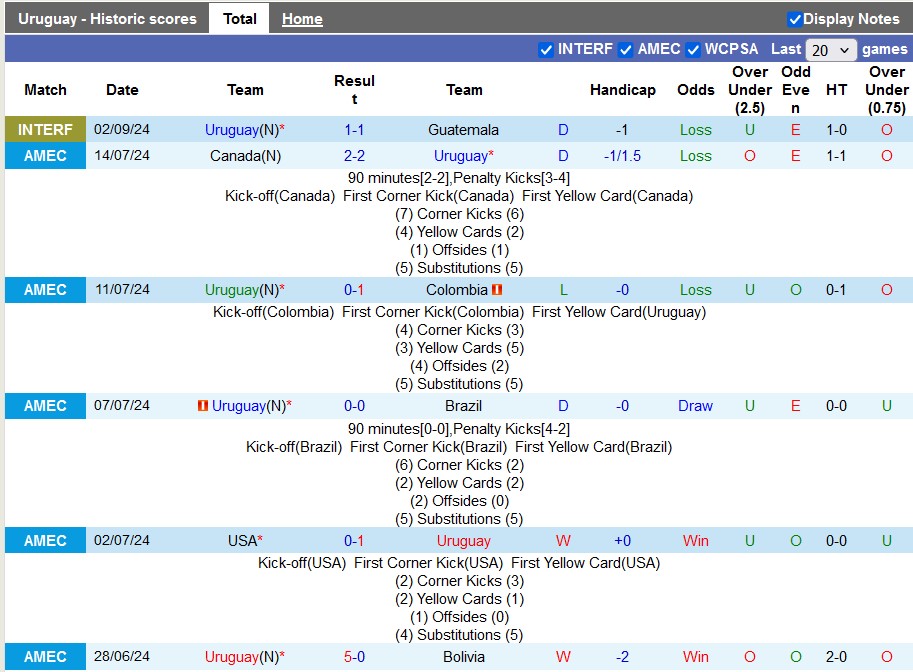Click Bolivia team name

463,657
